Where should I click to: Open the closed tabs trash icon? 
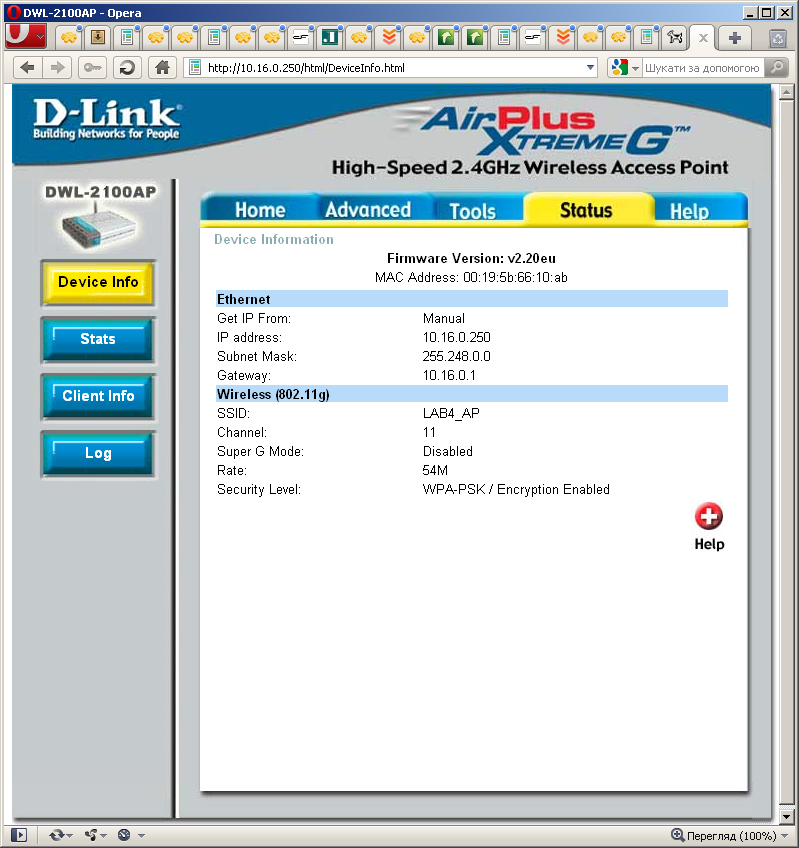[778, 38]
